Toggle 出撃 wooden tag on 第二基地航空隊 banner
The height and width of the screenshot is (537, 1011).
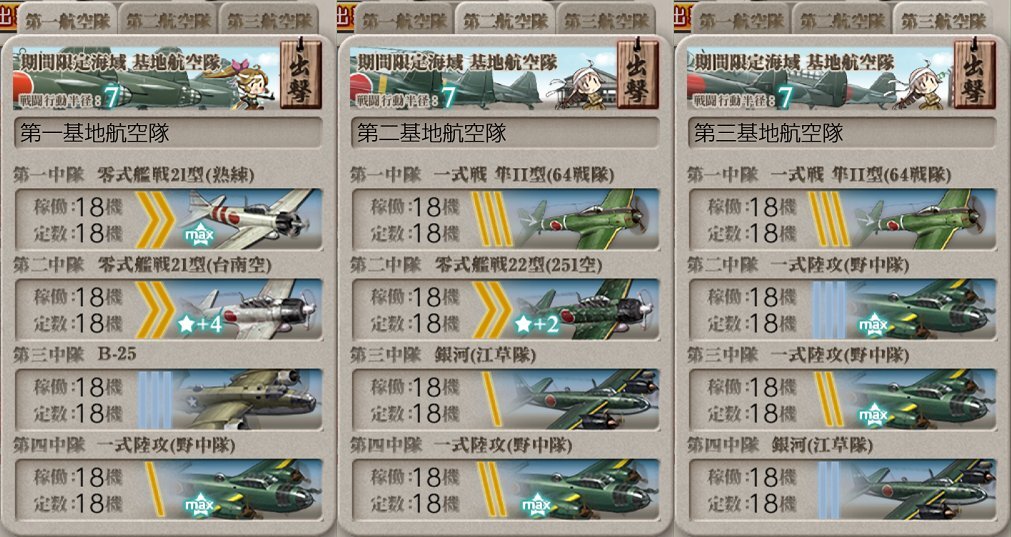[638, 74]
